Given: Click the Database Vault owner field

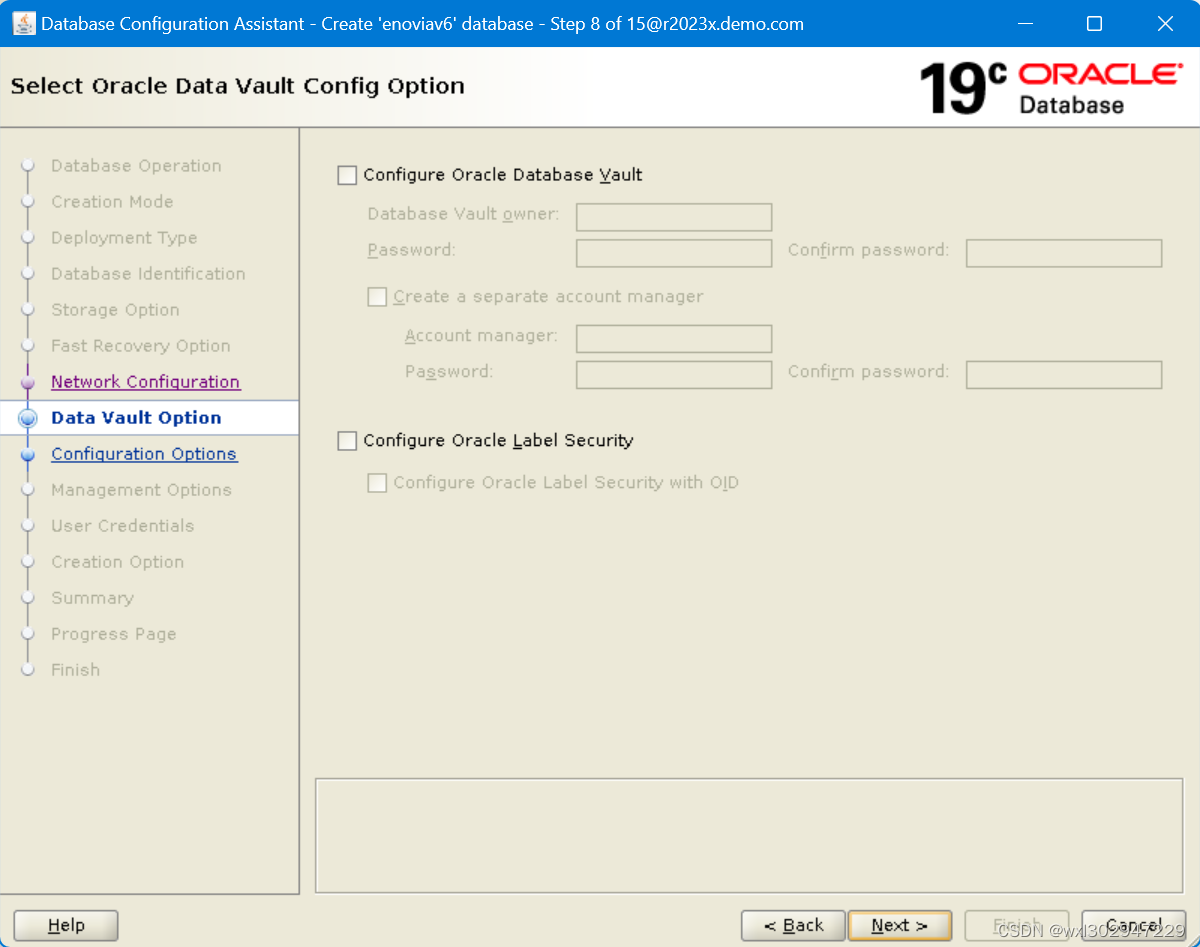Looking at the screenshot, I should [674, 217].
